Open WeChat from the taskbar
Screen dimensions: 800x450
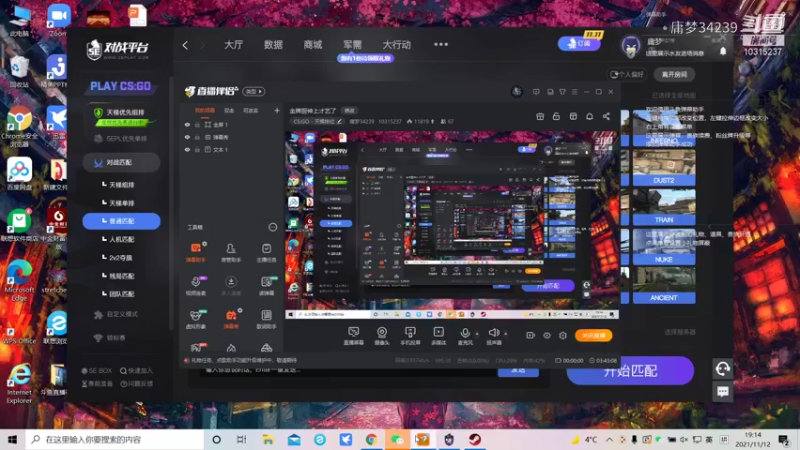point(397,439)
